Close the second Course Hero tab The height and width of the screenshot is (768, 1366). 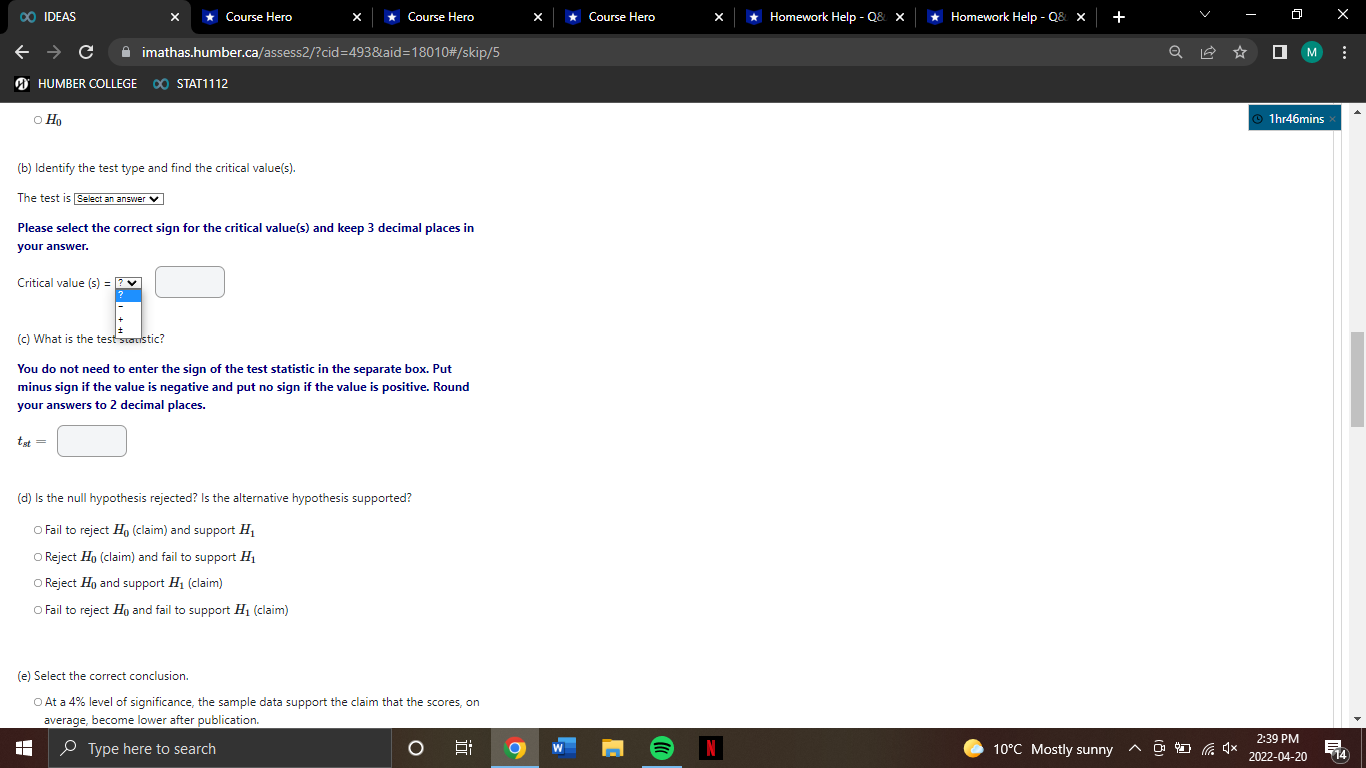click(x=538, y=17)
